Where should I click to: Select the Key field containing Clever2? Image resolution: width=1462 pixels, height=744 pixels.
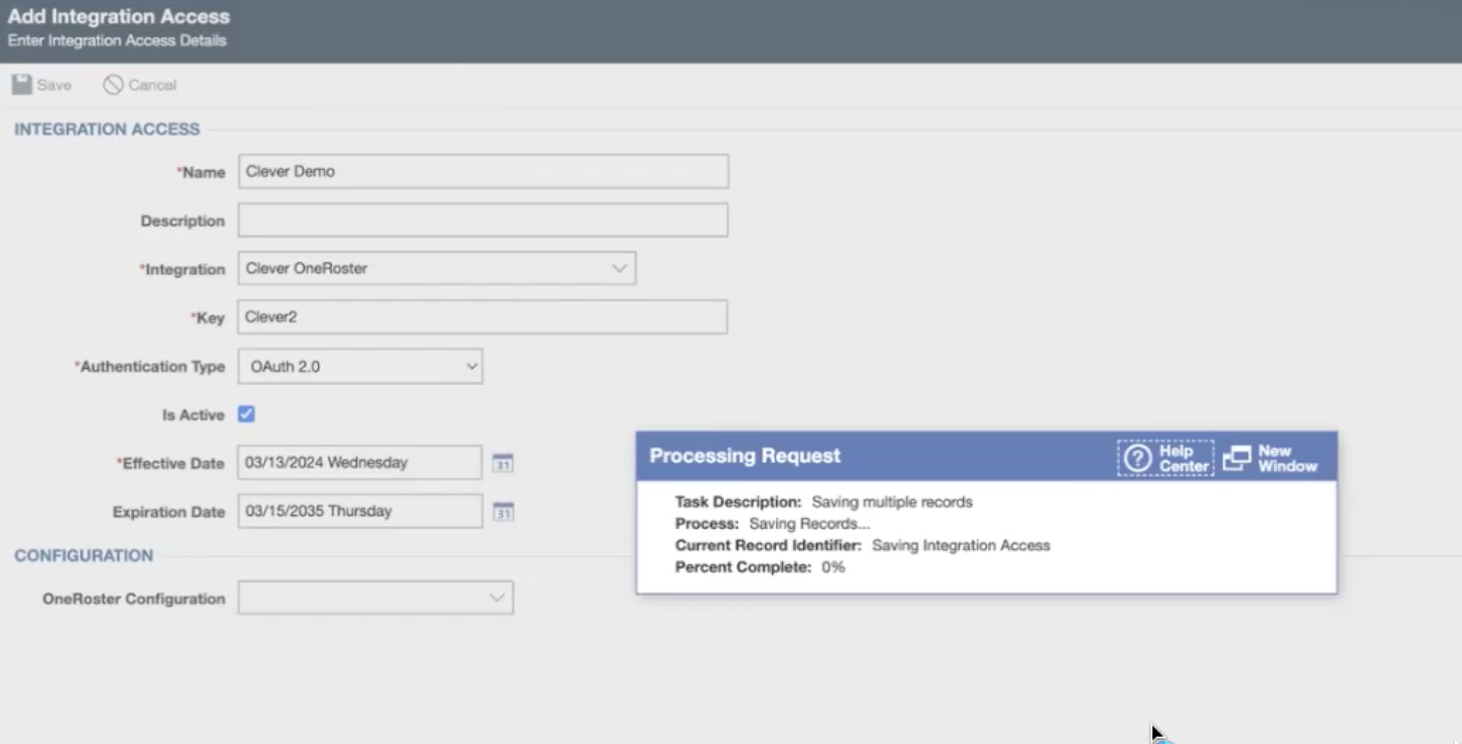click(x=483, y=317)
